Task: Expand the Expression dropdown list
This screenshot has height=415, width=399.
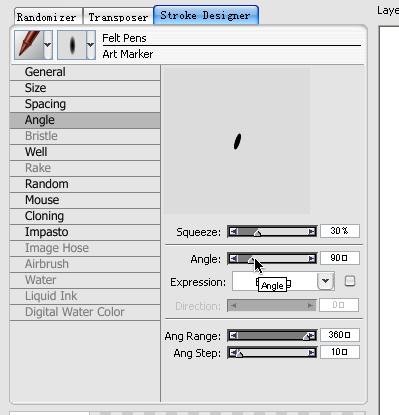Action: [326, 281]
